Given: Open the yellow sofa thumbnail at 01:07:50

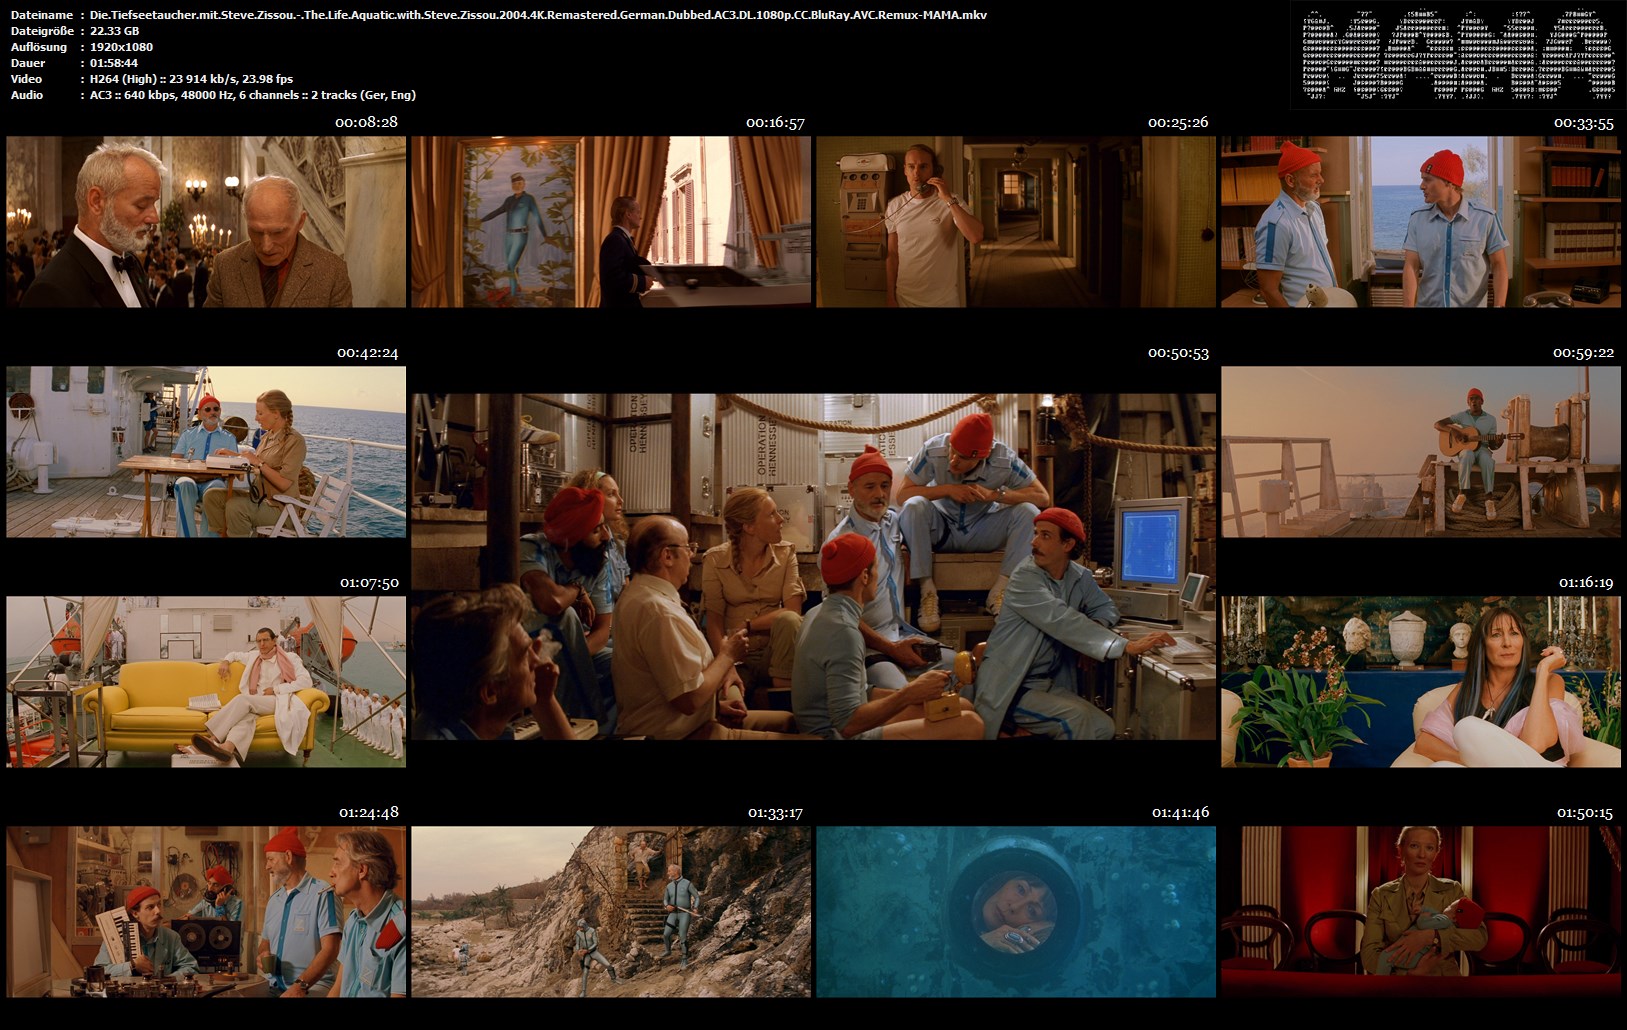Looking at the screenshot, I should pyautogui.click(x=206, y=682).
